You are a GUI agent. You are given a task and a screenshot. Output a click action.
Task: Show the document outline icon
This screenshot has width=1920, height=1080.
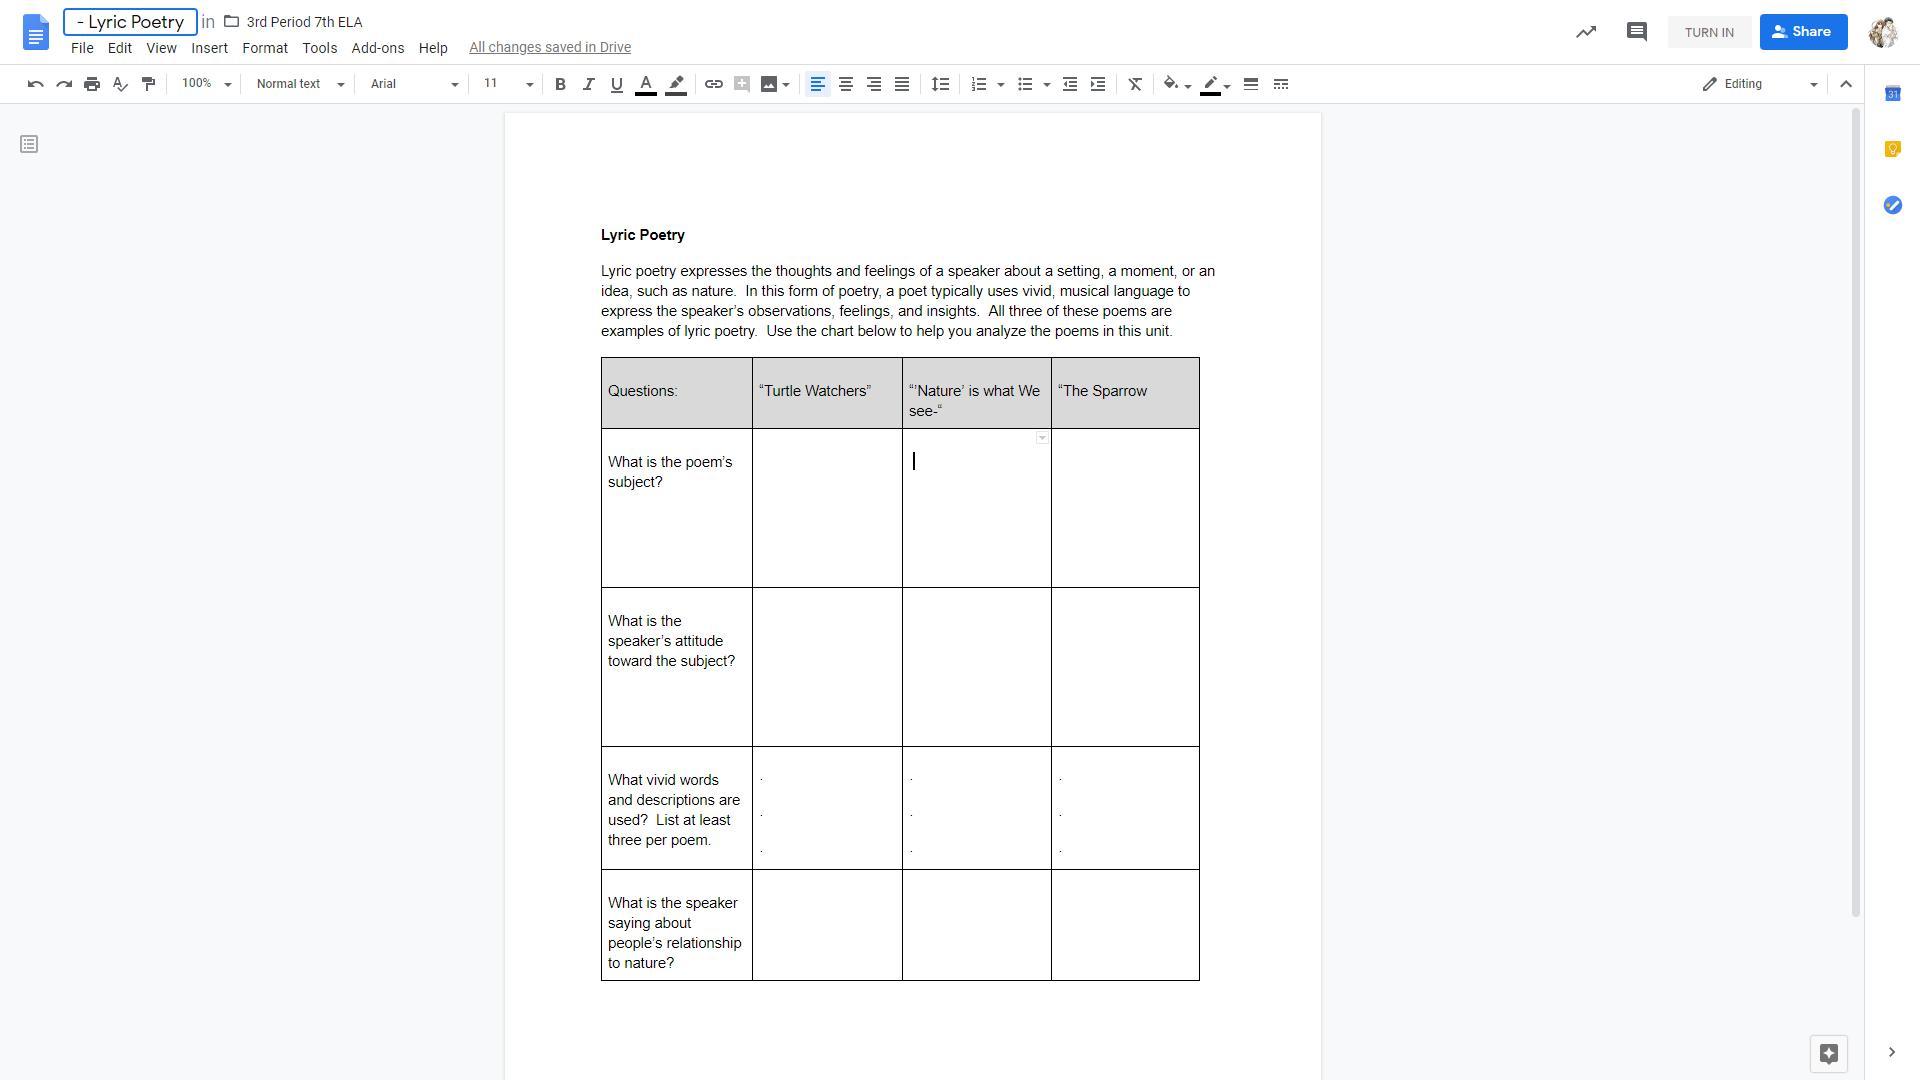29,145
